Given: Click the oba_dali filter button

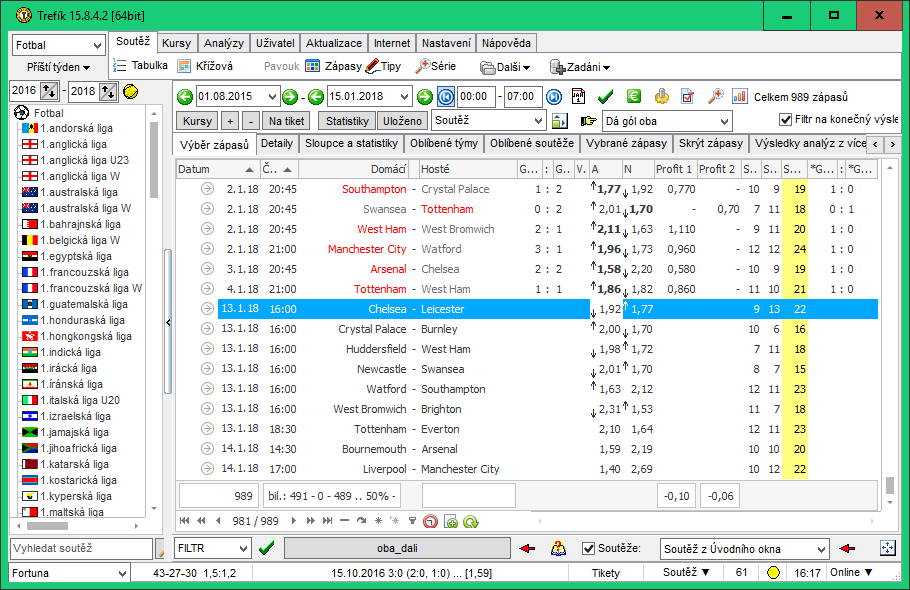Looking at the screenshot, I should pos(397,548).
